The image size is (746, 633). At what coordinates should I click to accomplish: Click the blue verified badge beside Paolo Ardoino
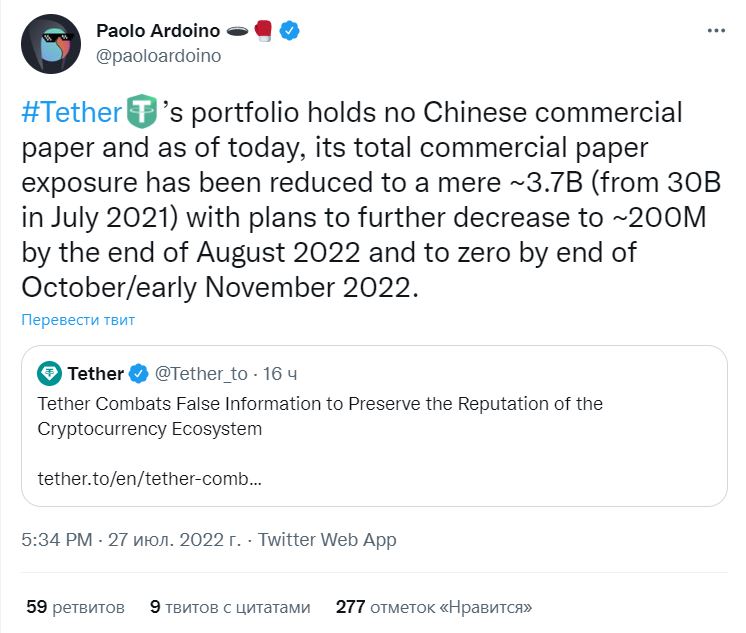point(290,31)
